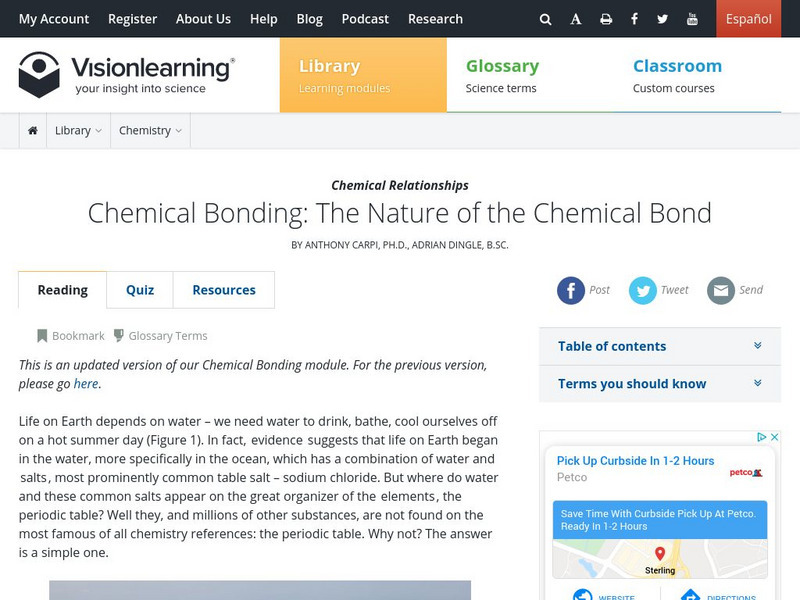Open the Library breadcrumb dropdown
This screenshot has height=600, width=800.
tap(78, 131)
